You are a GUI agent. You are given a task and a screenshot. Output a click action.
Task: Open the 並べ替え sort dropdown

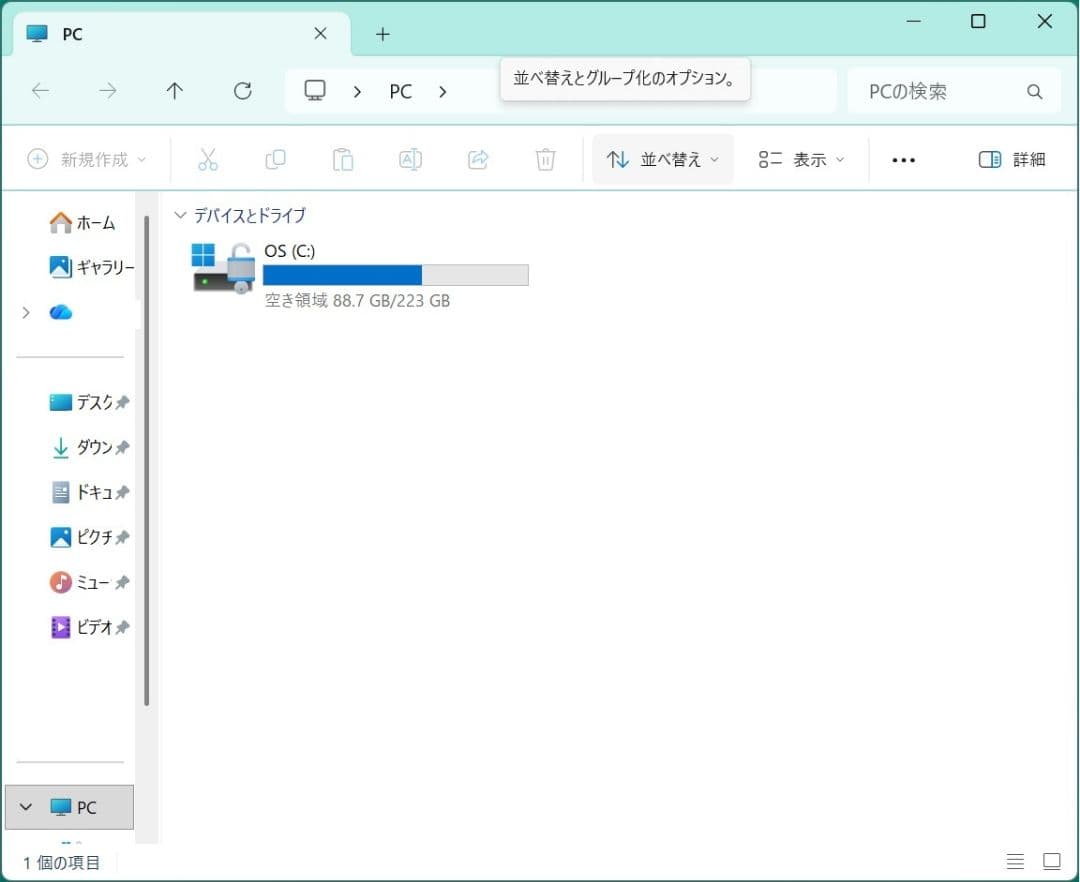(x=662, y=159)
